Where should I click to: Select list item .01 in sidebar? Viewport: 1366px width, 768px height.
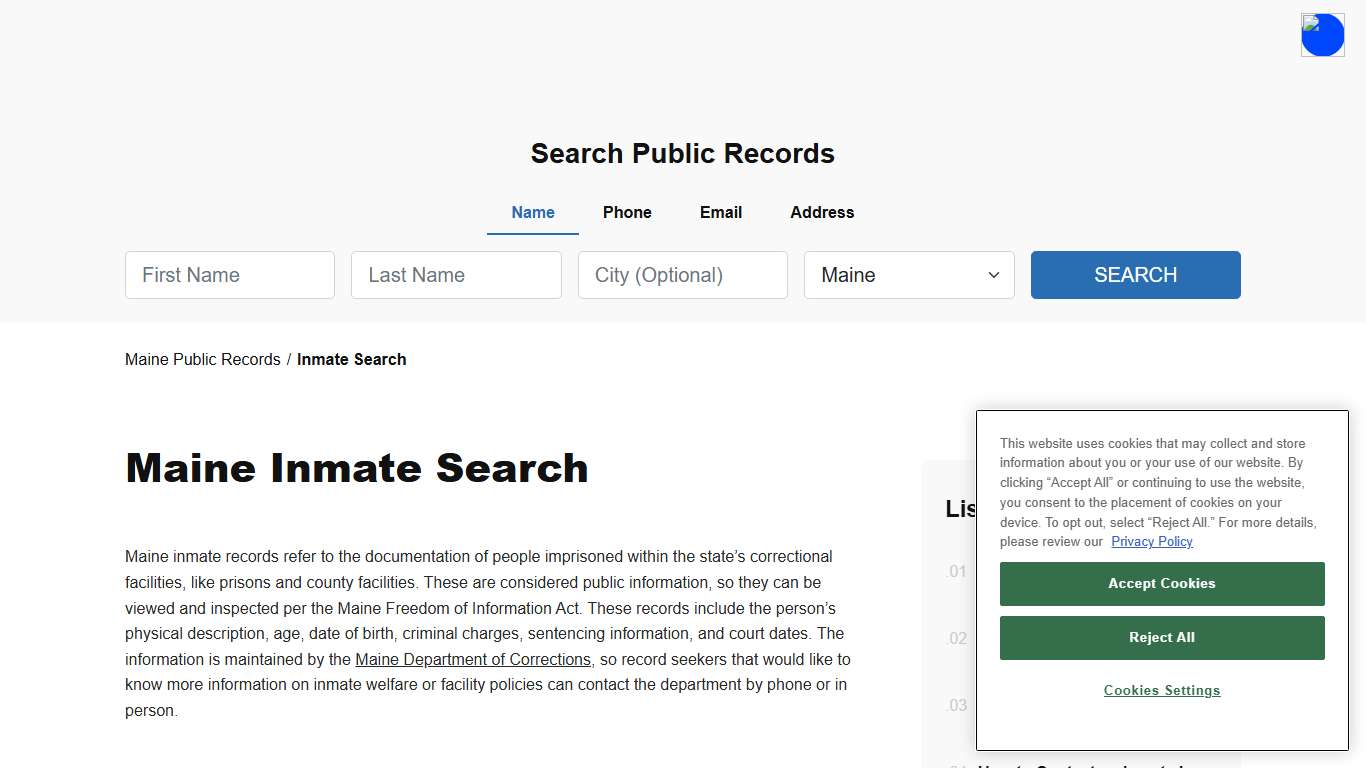point(955,571)
